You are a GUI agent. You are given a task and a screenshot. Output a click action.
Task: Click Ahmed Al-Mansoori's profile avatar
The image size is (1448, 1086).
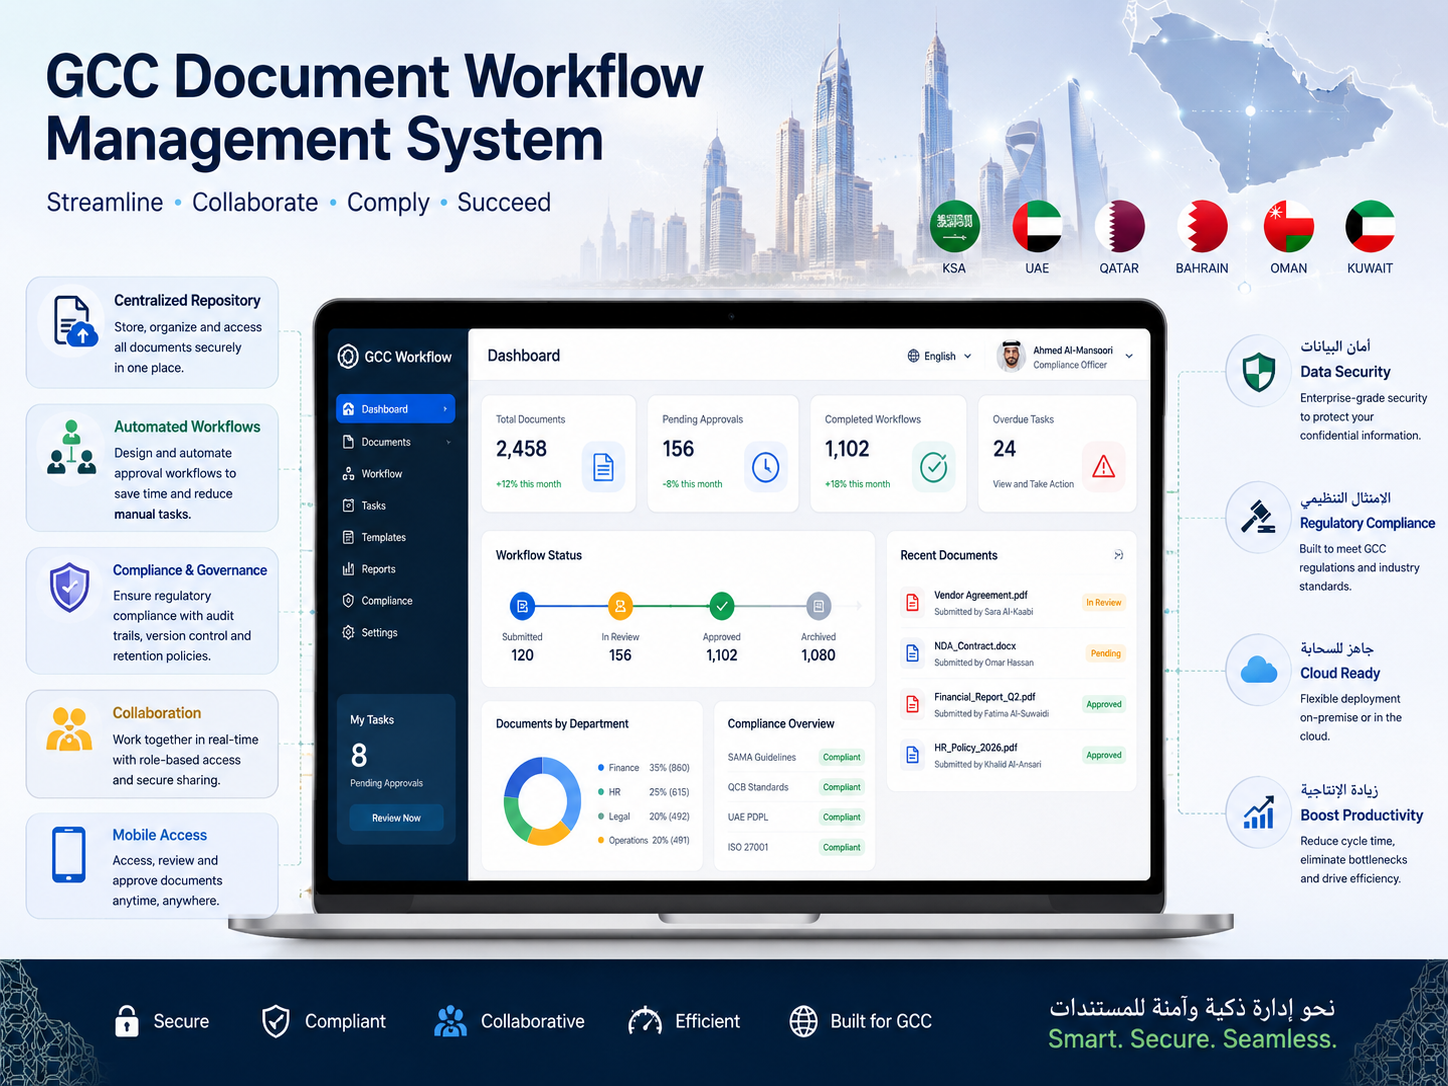1011,356
